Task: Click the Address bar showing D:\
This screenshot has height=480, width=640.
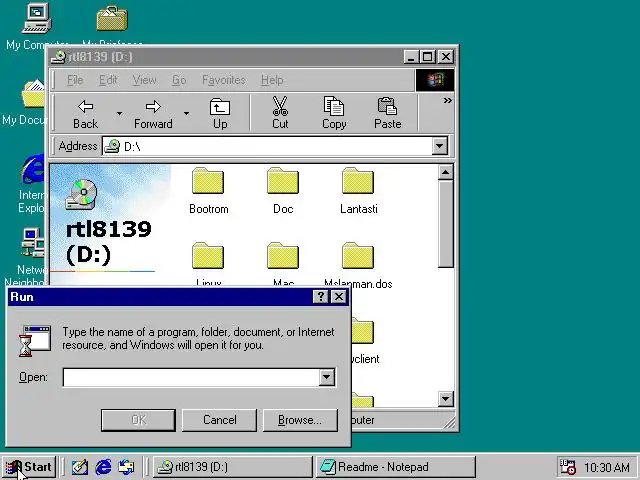Action: [267, 146]
